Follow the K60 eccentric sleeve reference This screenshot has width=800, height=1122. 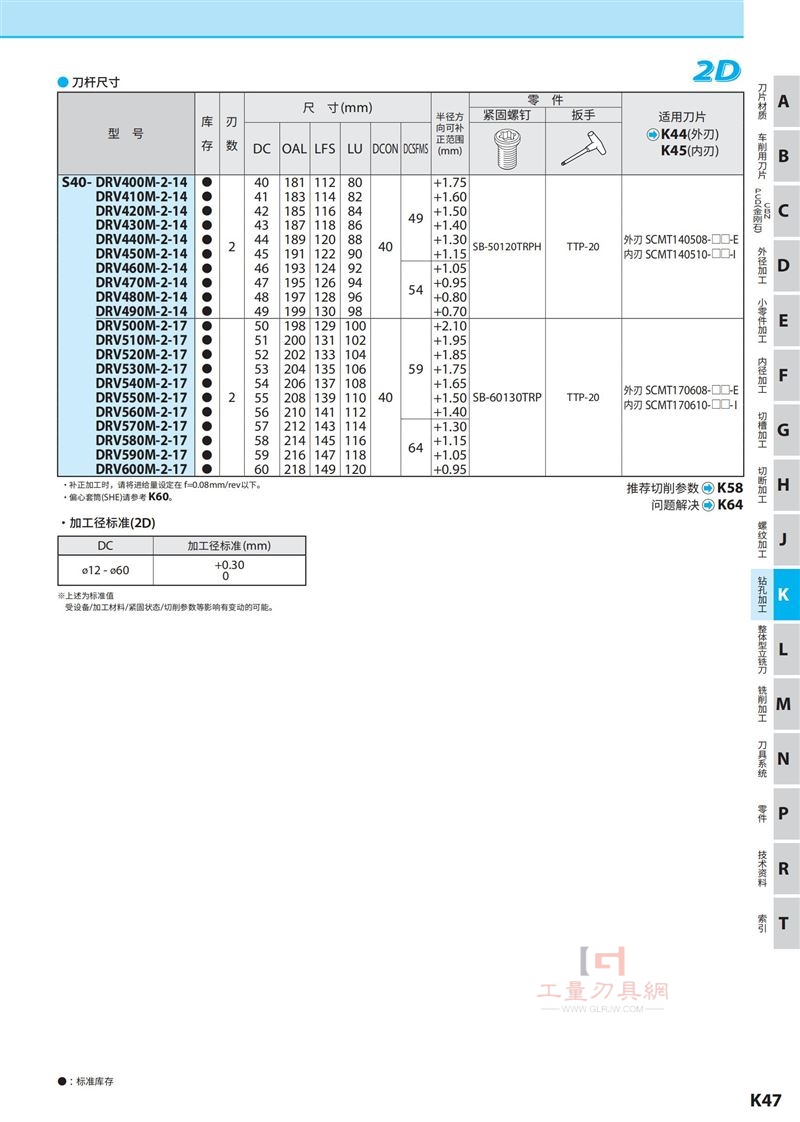point(159,497)
